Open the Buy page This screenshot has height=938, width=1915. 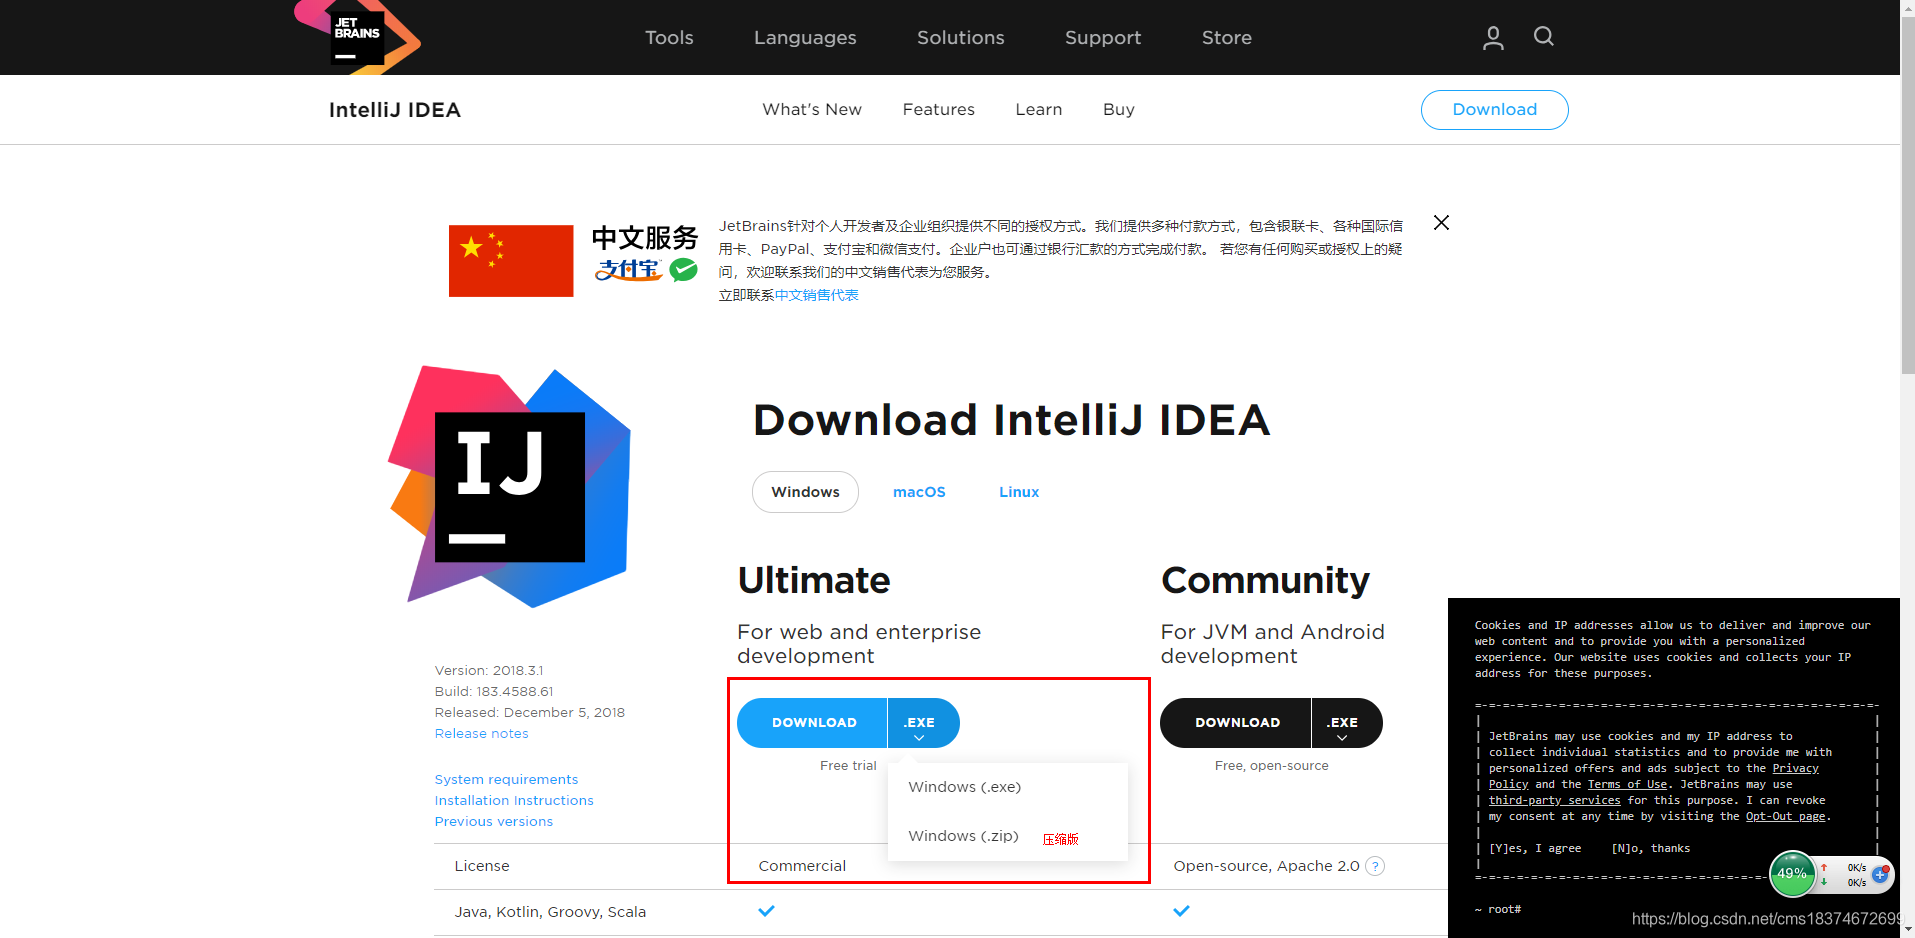[x=1119, y=110]
